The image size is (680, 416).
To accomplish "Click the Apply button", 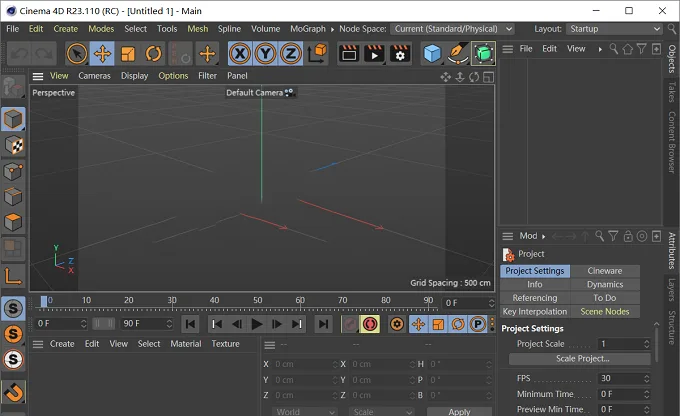I will (459, 411).
